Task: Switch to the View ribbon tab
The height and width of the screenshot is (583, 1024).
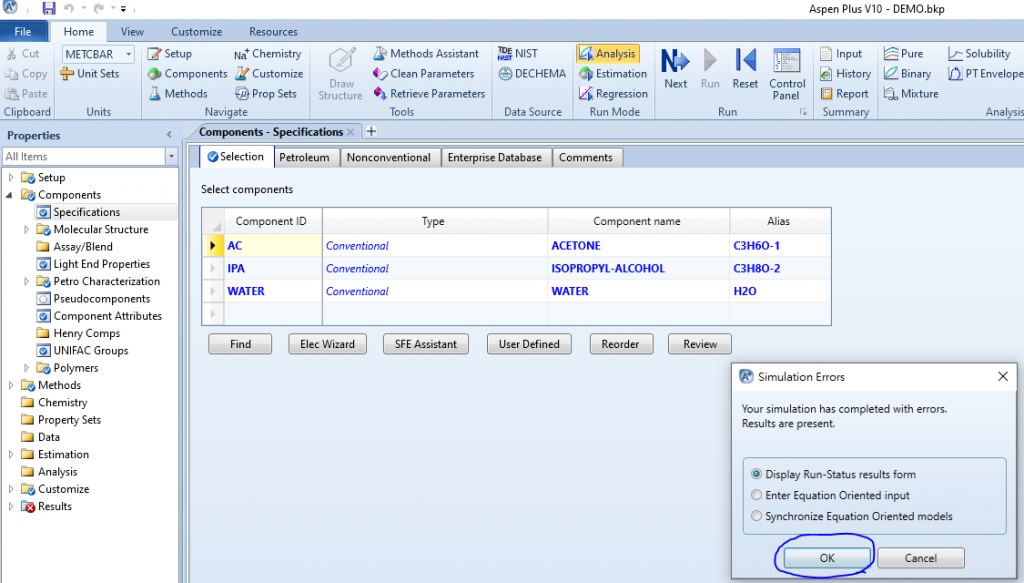Action: click(132, 31)
